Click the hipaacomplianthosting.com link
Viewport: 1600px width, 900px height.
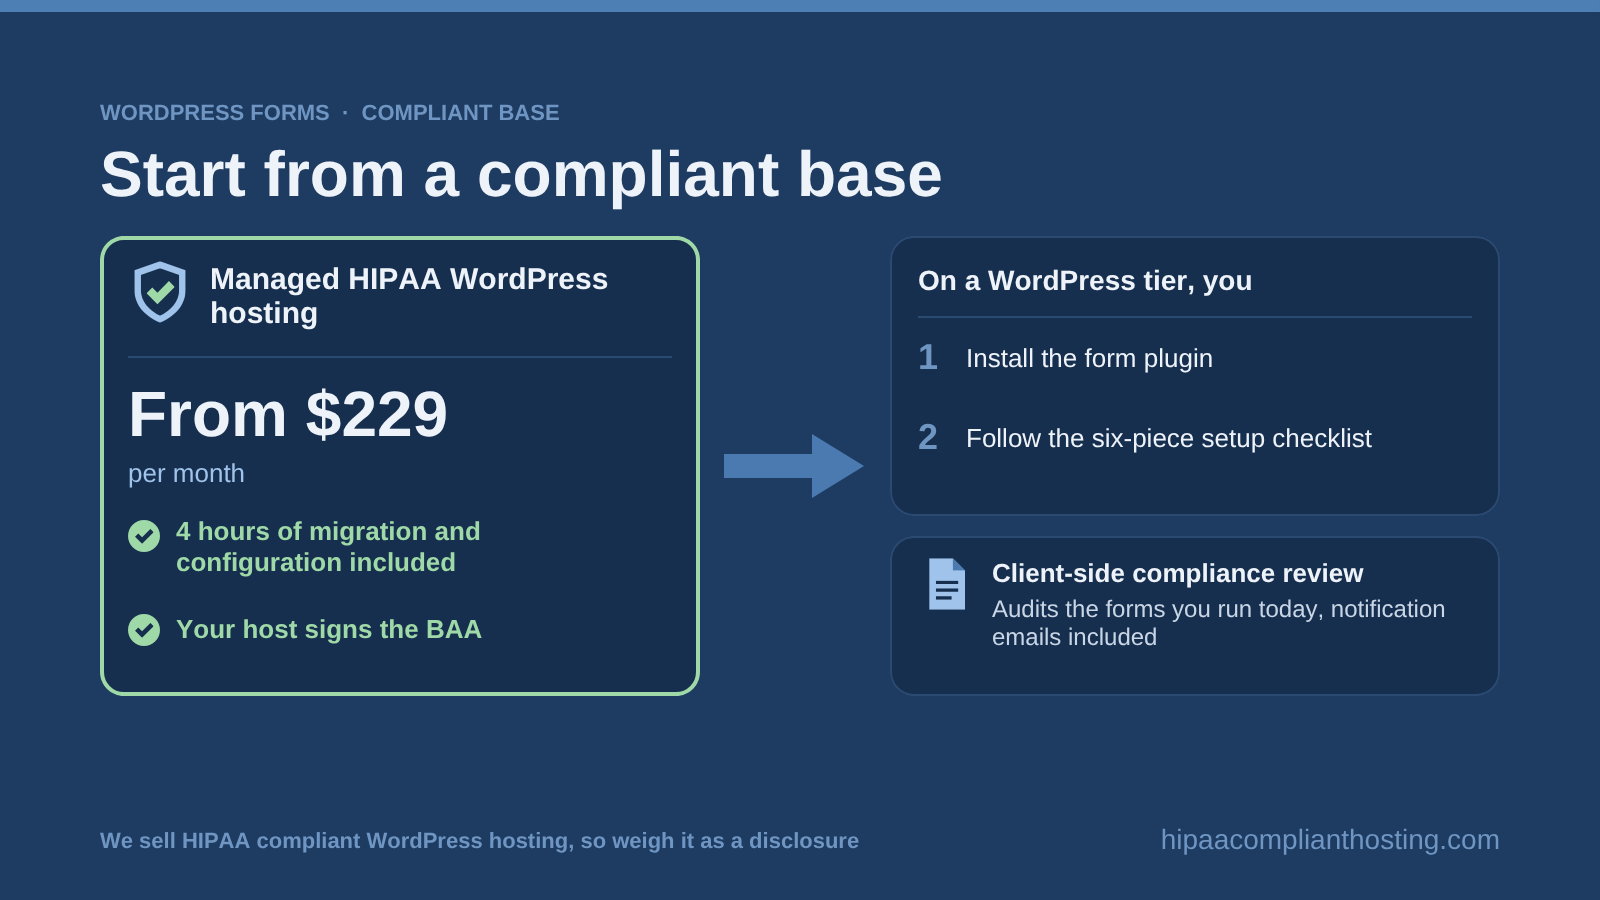click(x=1330, y=840)
